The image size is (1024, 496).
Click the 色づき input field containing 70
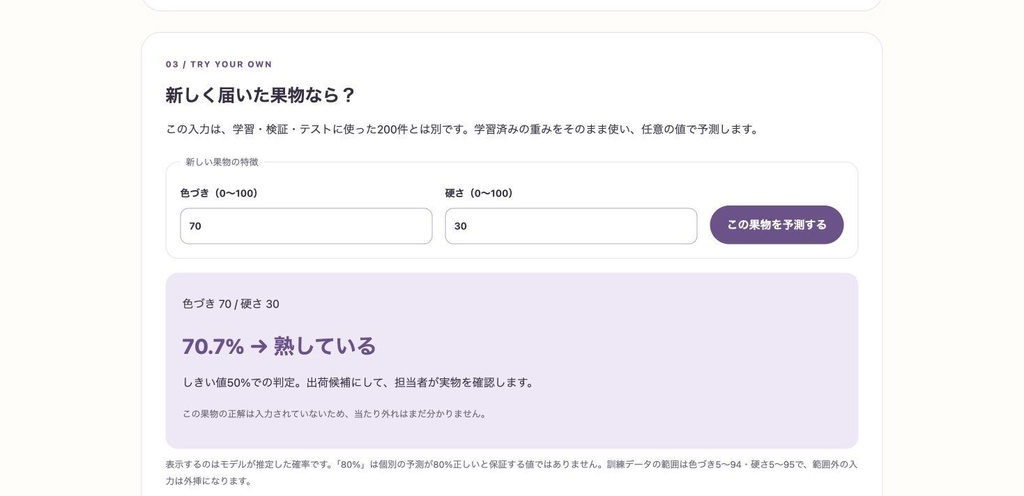pos(306,226)
